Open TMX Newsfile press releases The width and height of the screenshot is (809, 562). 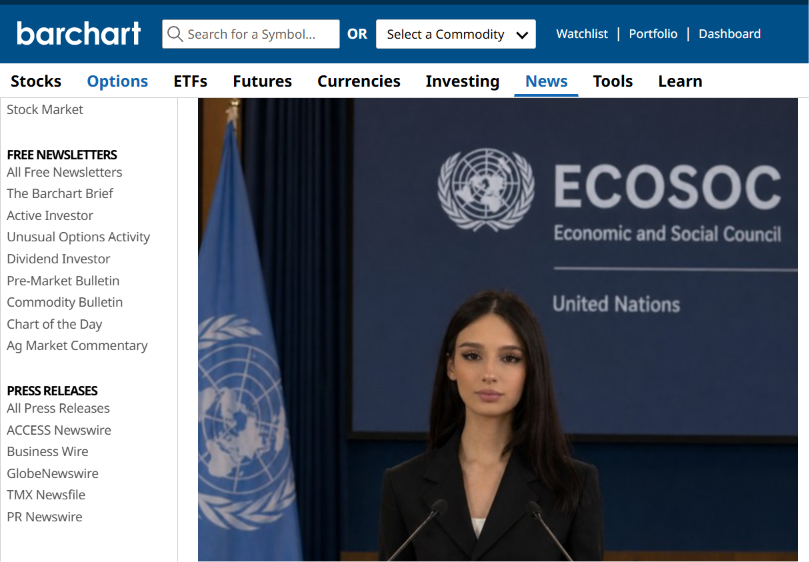coord(46,495)
